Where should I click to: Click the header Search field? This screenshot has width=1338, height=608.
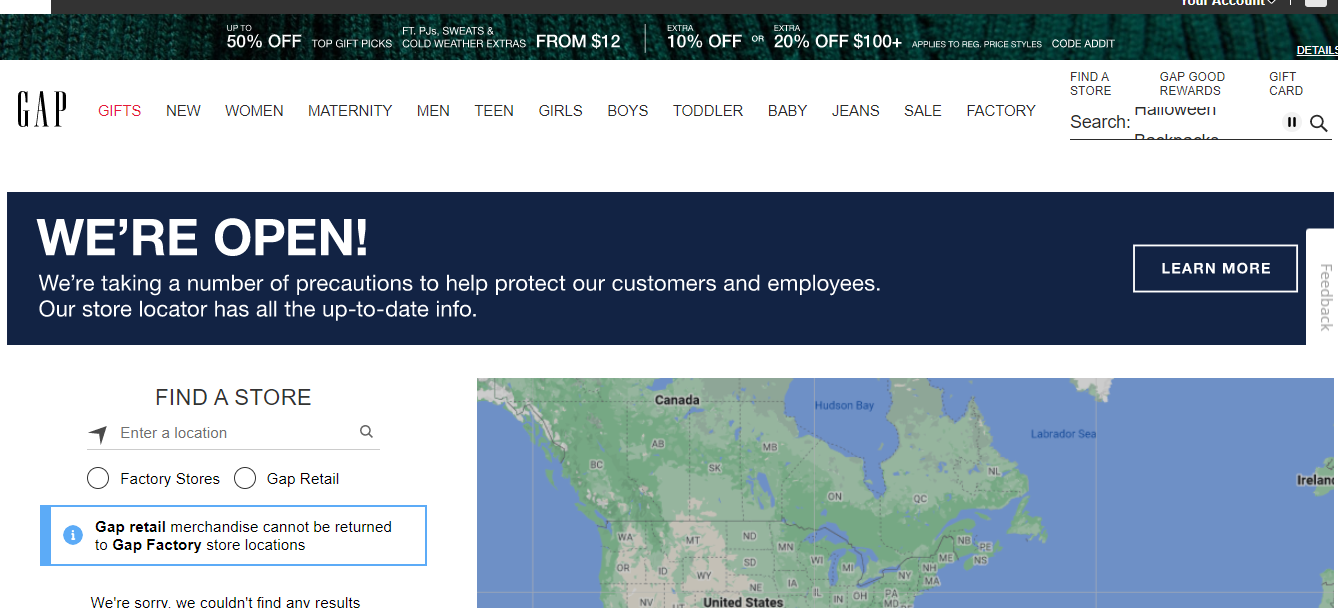tap(1200, 123)
